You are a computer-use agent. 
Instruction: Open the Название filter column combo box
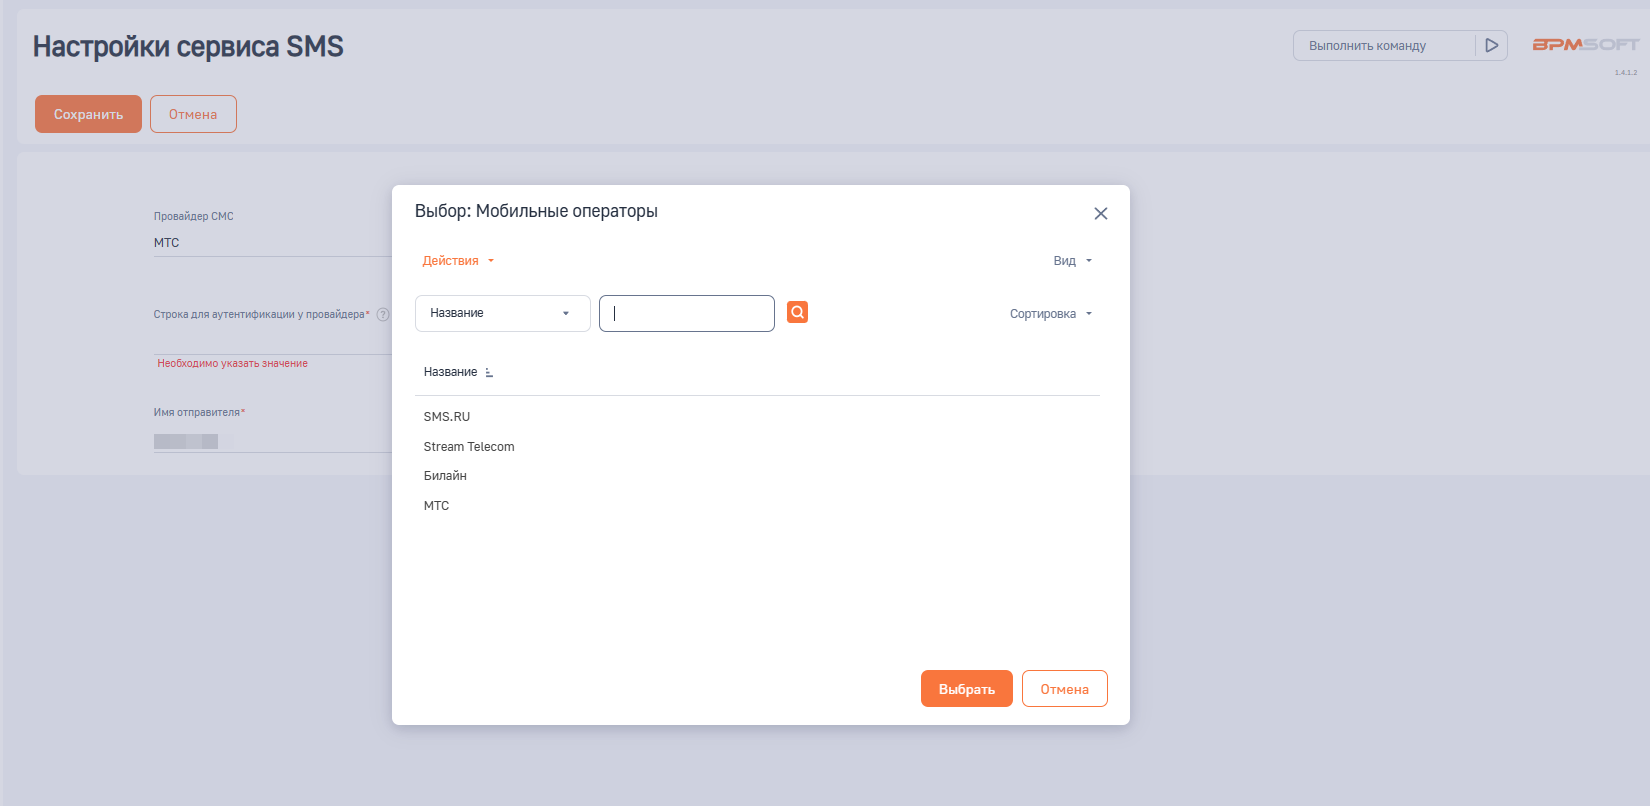tap(503, 313)
